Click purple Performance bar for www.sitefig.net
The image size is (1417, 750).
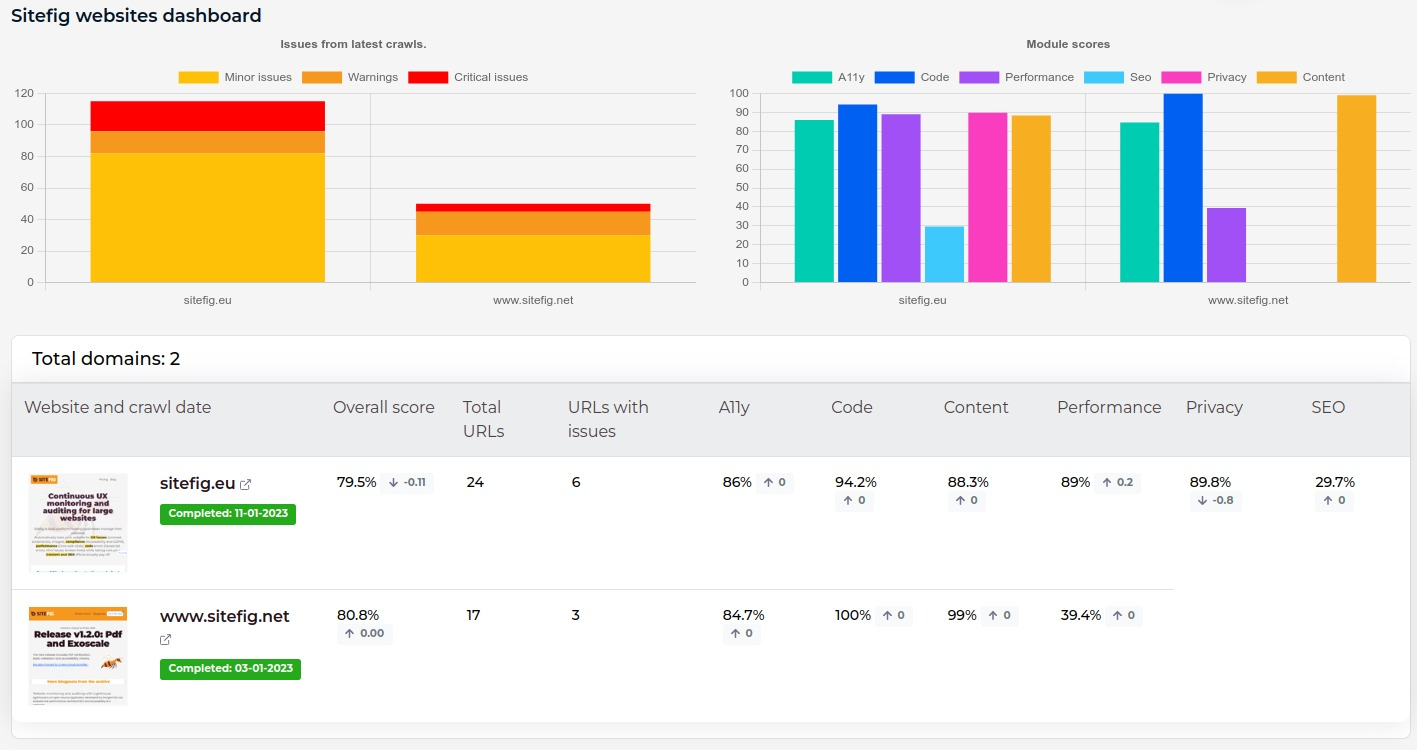click(1226, 245)
